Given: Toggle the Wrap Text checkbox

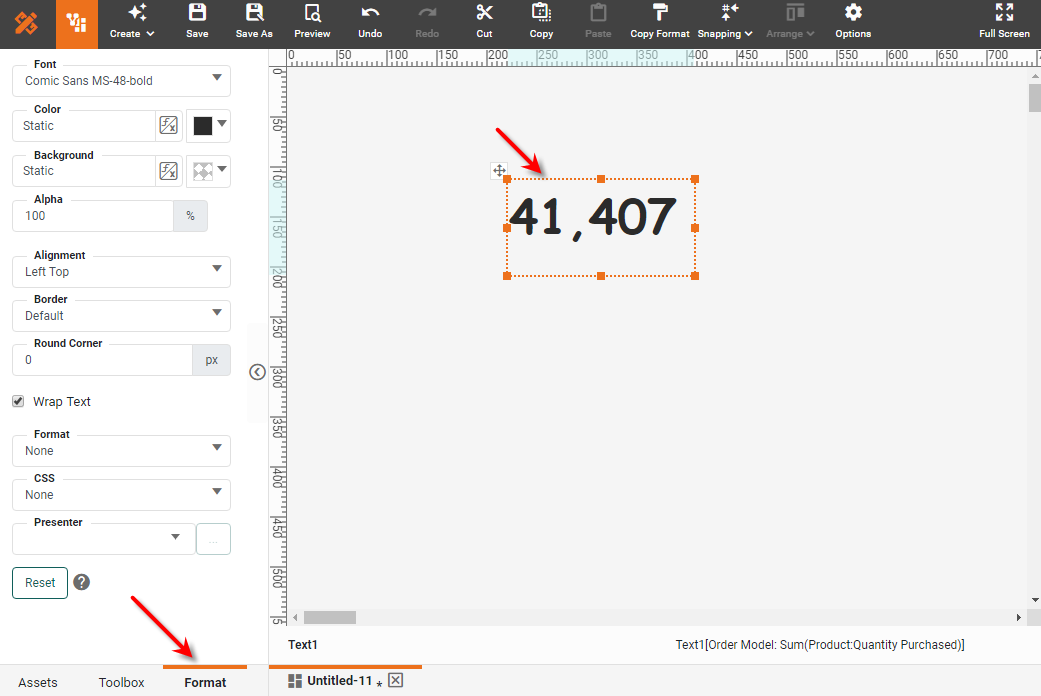Looking at the screenshot, I should tap(17, 401).
